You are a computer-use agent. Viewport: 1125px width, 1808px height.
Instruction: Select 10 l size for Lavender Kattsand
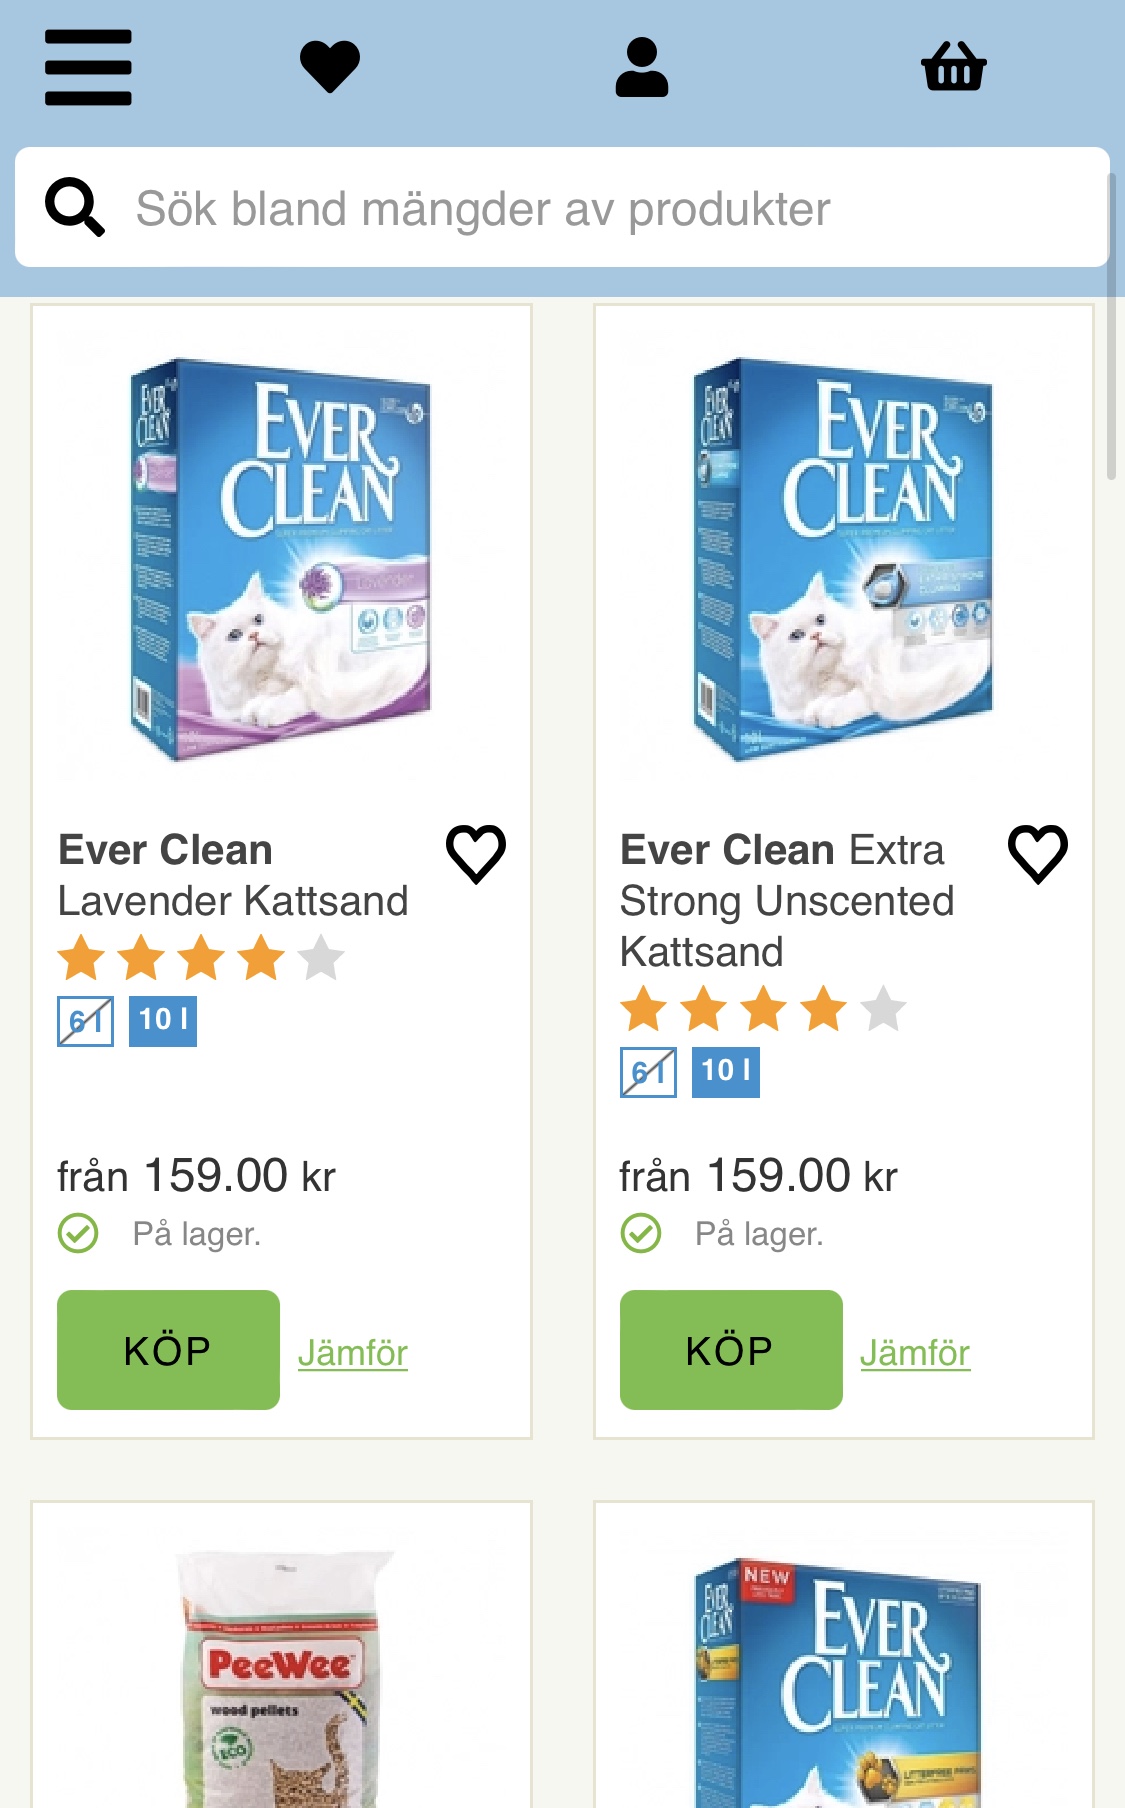coord(163,1021)
